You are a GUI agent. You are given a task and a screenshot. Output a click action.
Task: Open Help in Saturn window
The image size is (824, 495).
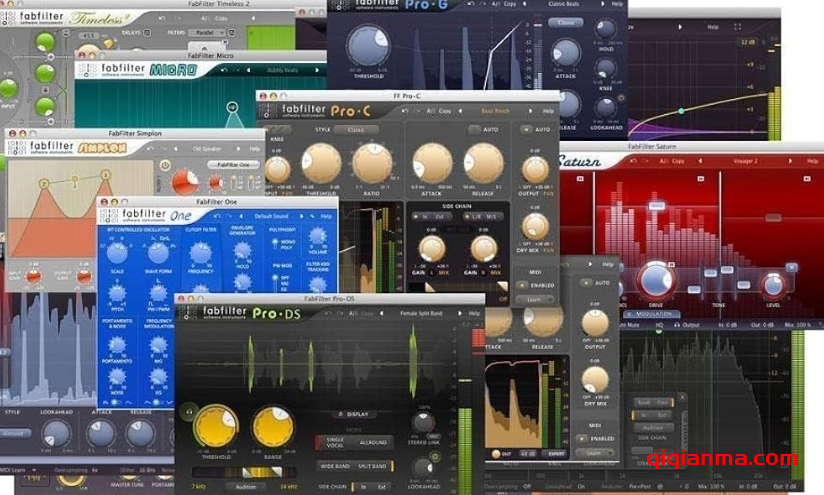click(812, 161)
